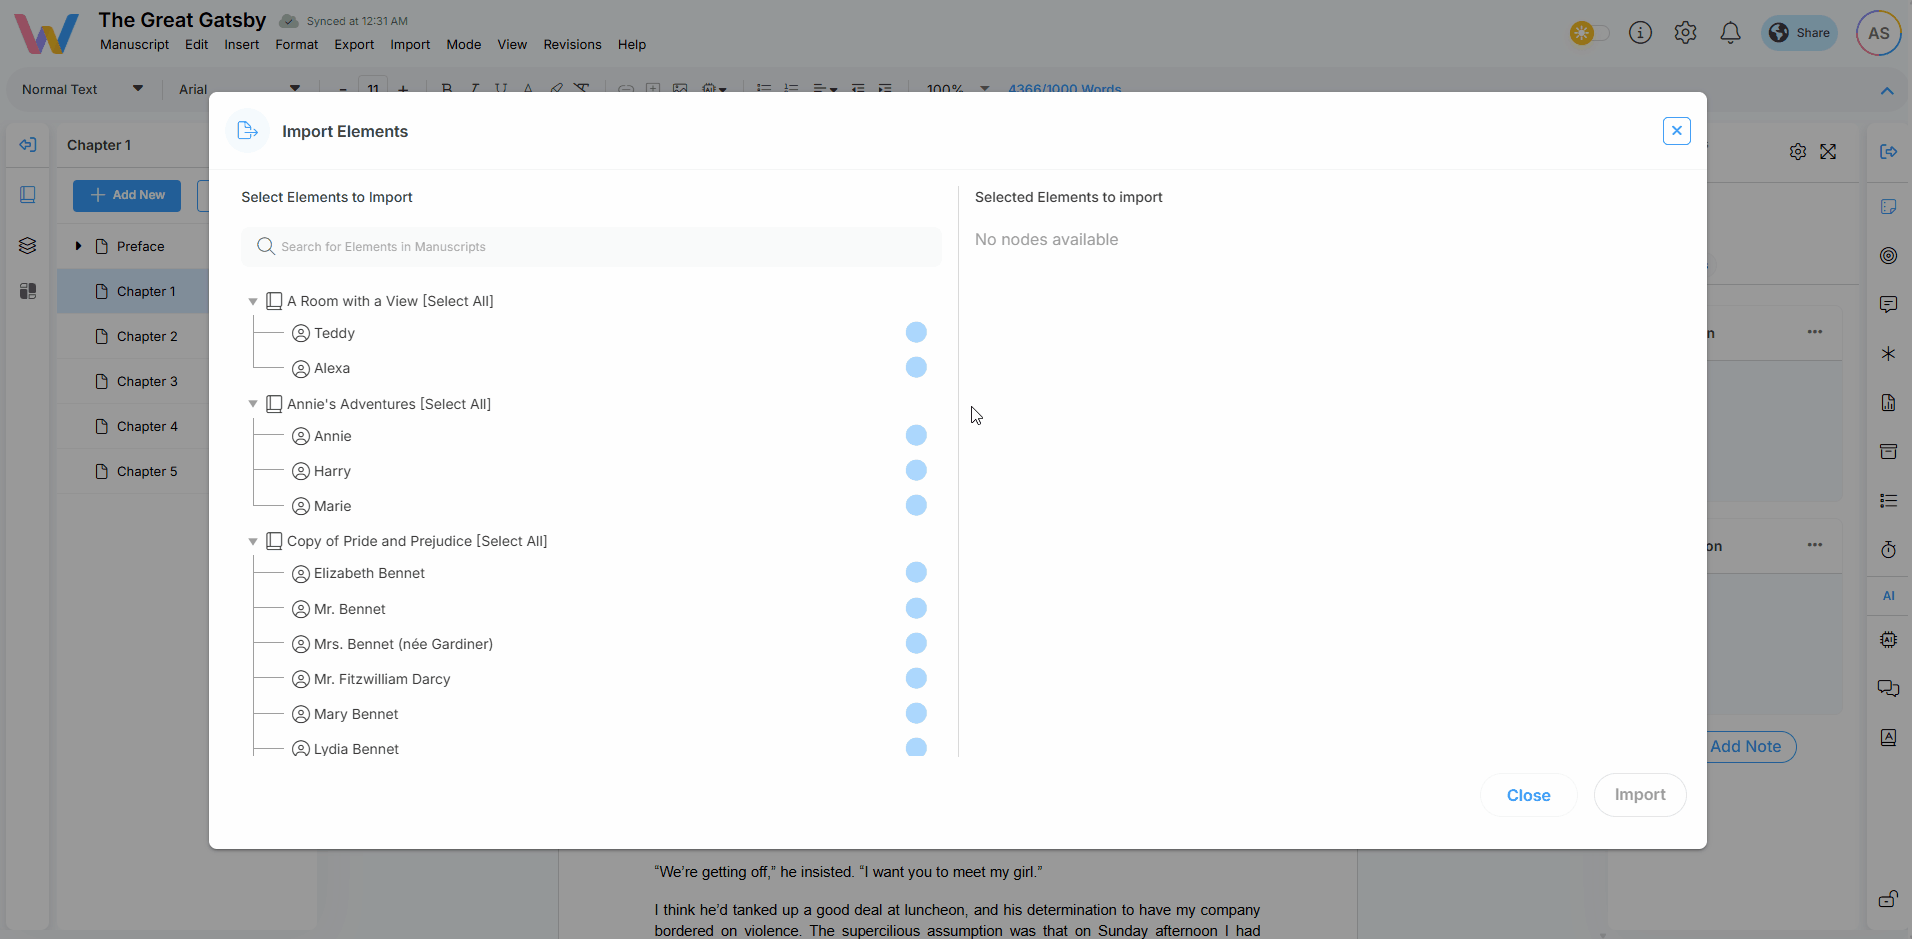Image resolution: width=1912 pixels, height=939 pixels.
Task: Toggle the dark mode sun switch
Action: click(x=1589, y=33)
